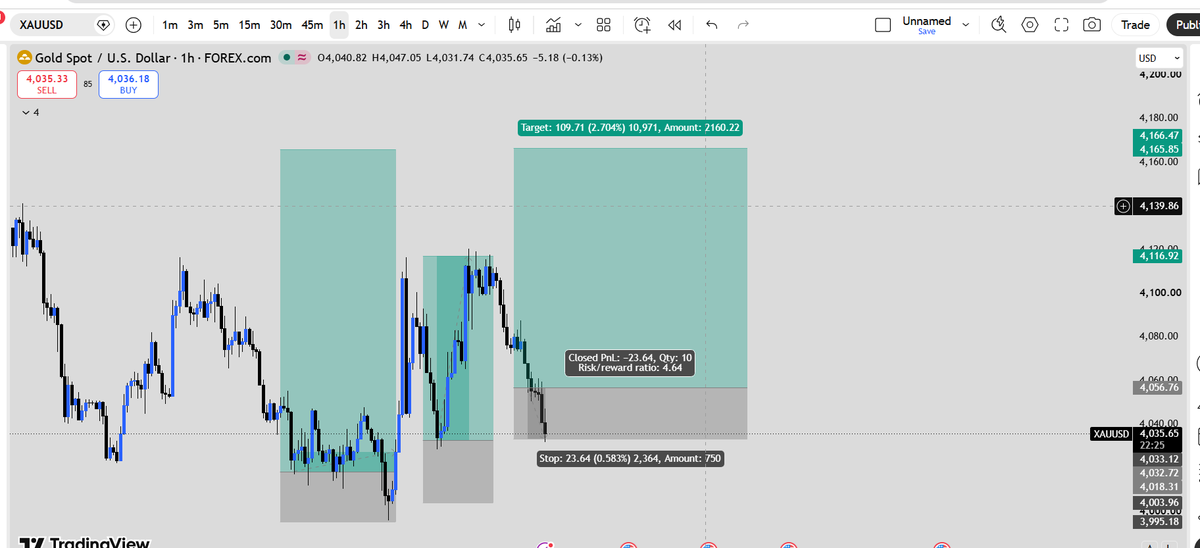Open the USD currency dropdown
This screenshot has width=1200, height=548.
[x=1159, y=58]
